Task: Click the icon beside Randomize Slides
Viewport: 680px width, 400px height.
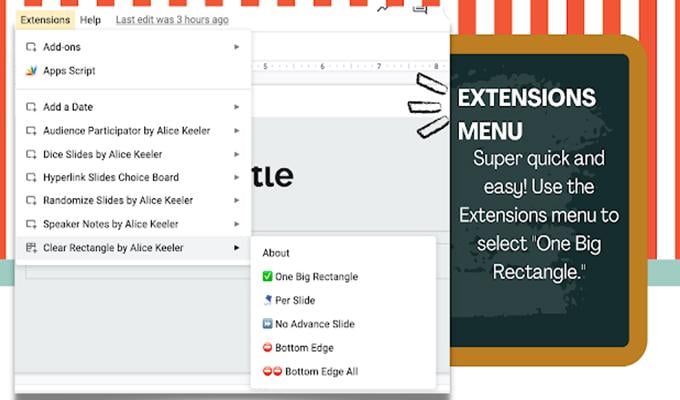Action: click(31, 200)
